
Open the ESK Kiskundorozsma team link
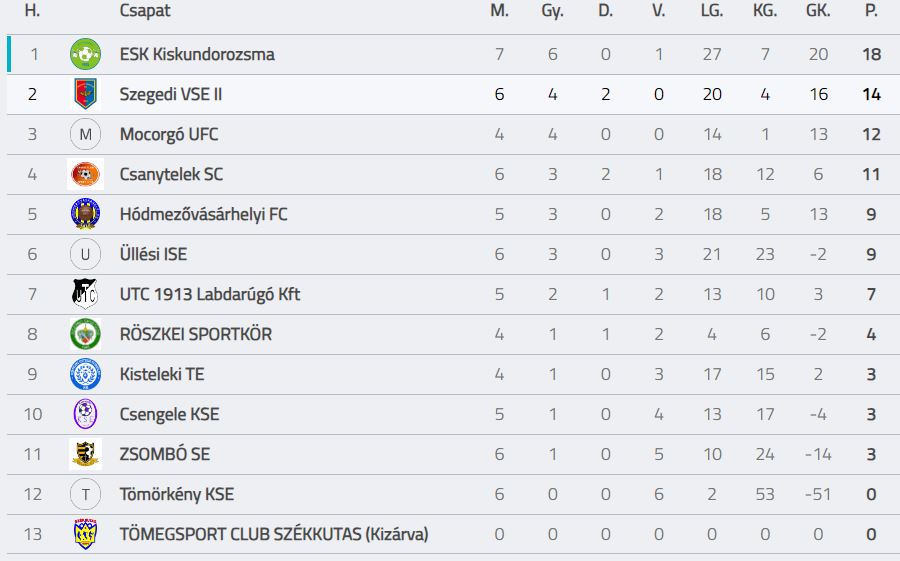[x=197, y=54]
